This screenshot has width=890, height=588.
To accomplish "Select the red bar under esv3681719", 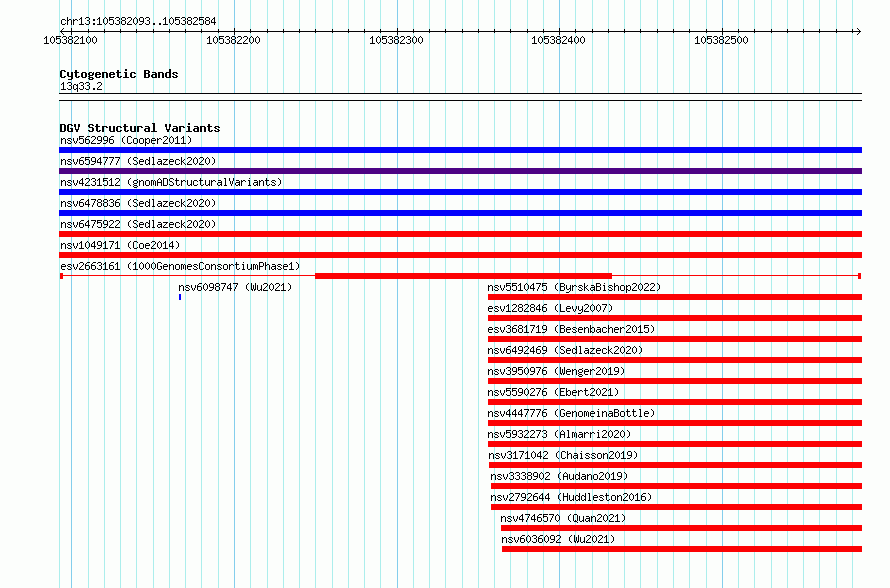I will [x=675, y=339].
